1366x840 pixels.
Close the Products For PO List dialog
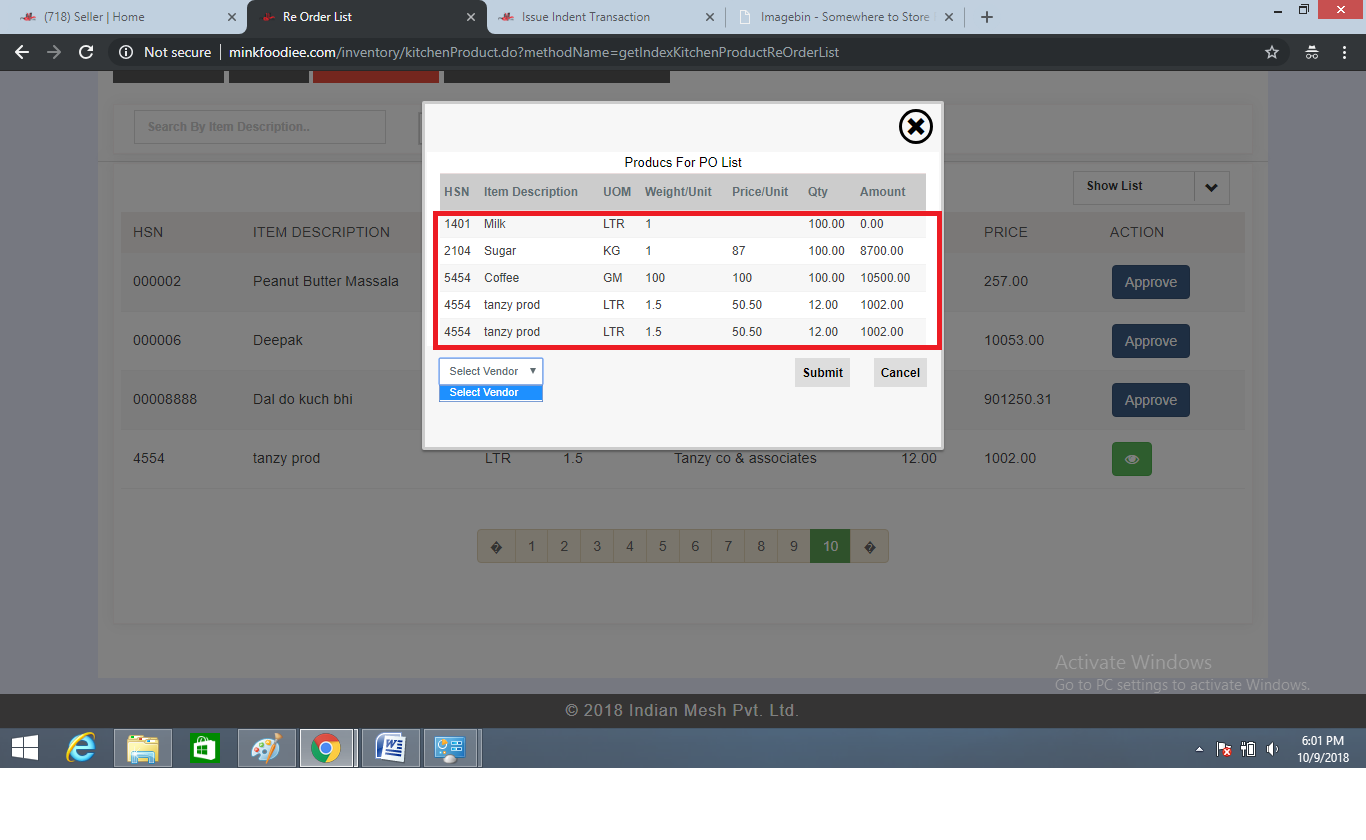pos(915,126)
